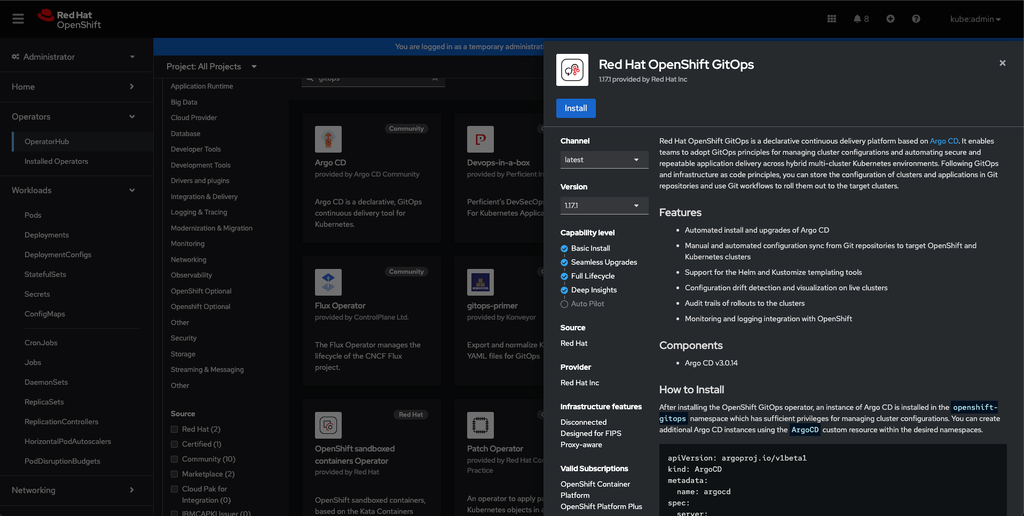Open the Project: All Projects selector
Image resolution: width=1024 pixels, height=516 pixels.
pyautogui.click(x=211, y=67)
